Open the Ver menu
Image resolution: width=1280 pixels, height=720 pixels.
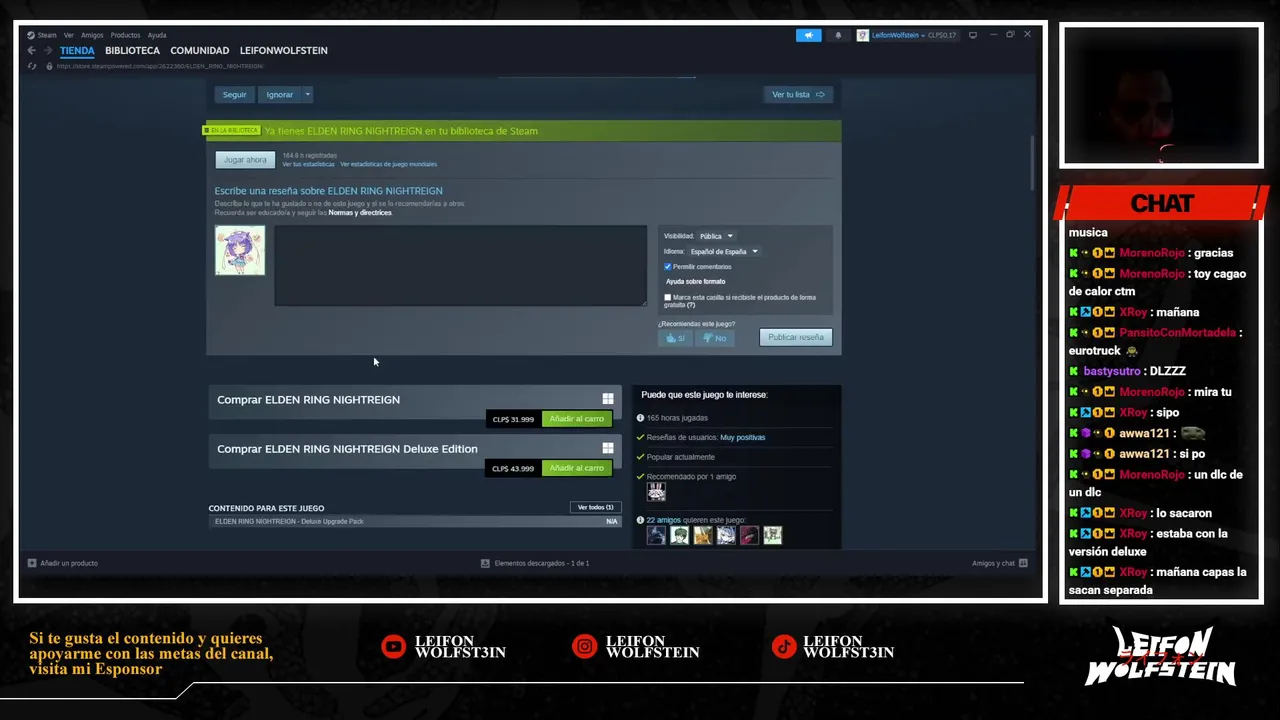click(69, 35)
